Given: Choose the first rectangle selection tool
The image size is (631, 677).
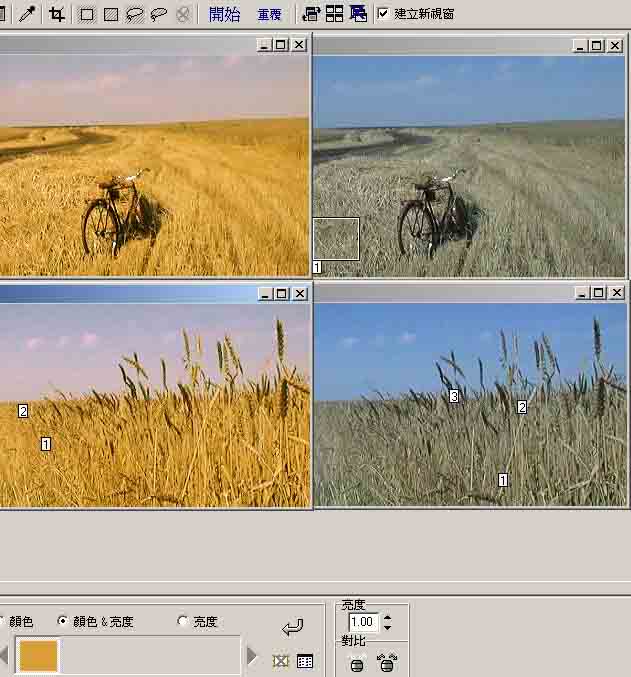Looking at the screenshot, I should (87, 14).
